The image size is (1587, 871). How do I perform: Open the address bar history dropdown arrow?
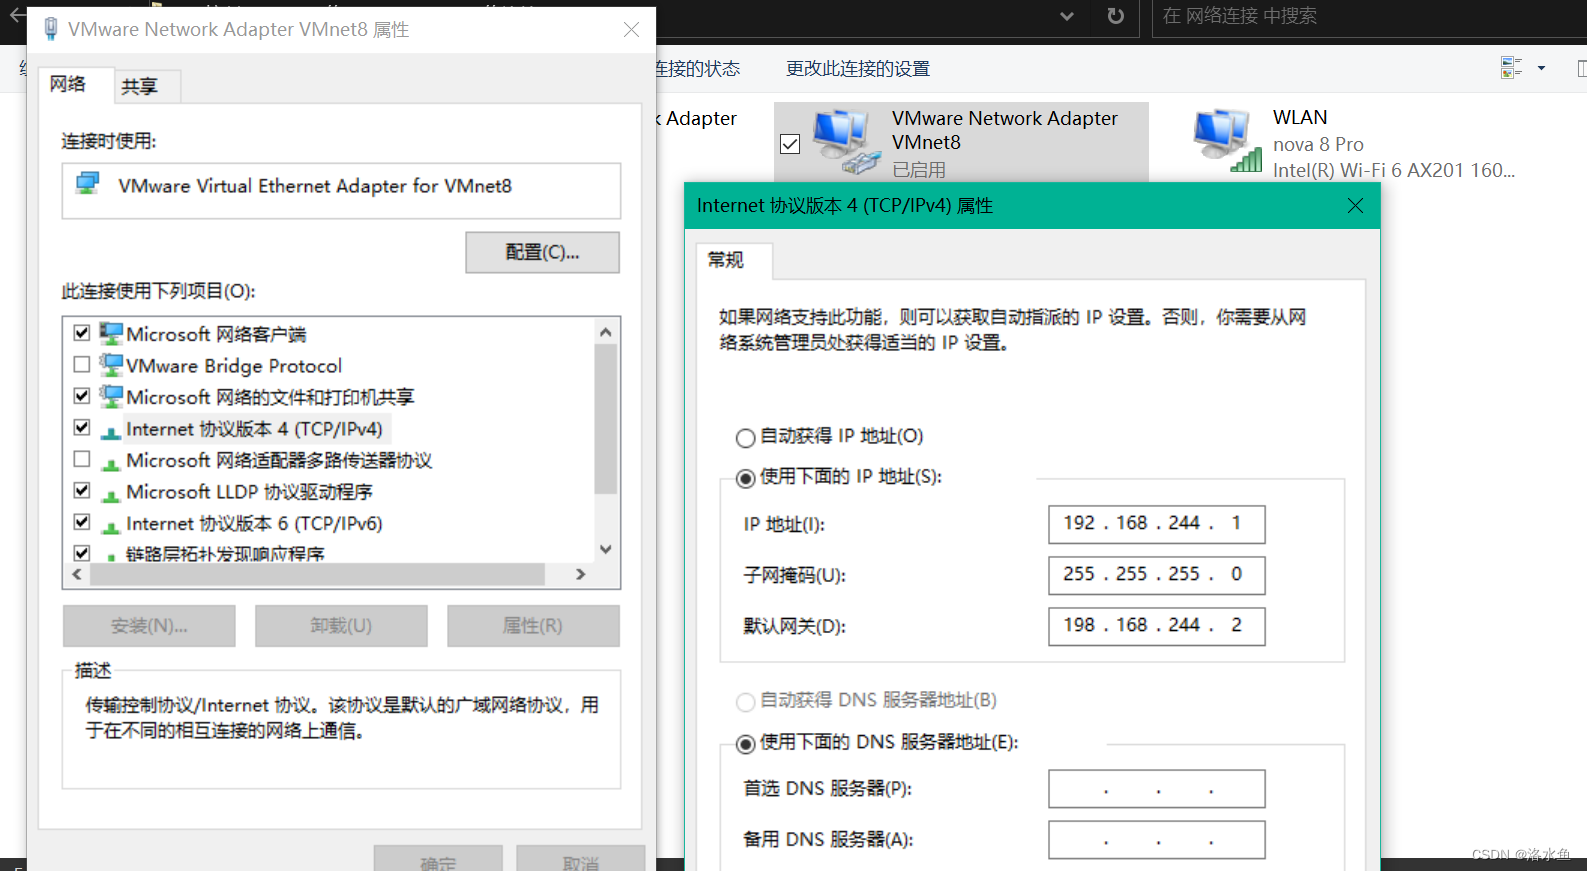(1066, 16)
